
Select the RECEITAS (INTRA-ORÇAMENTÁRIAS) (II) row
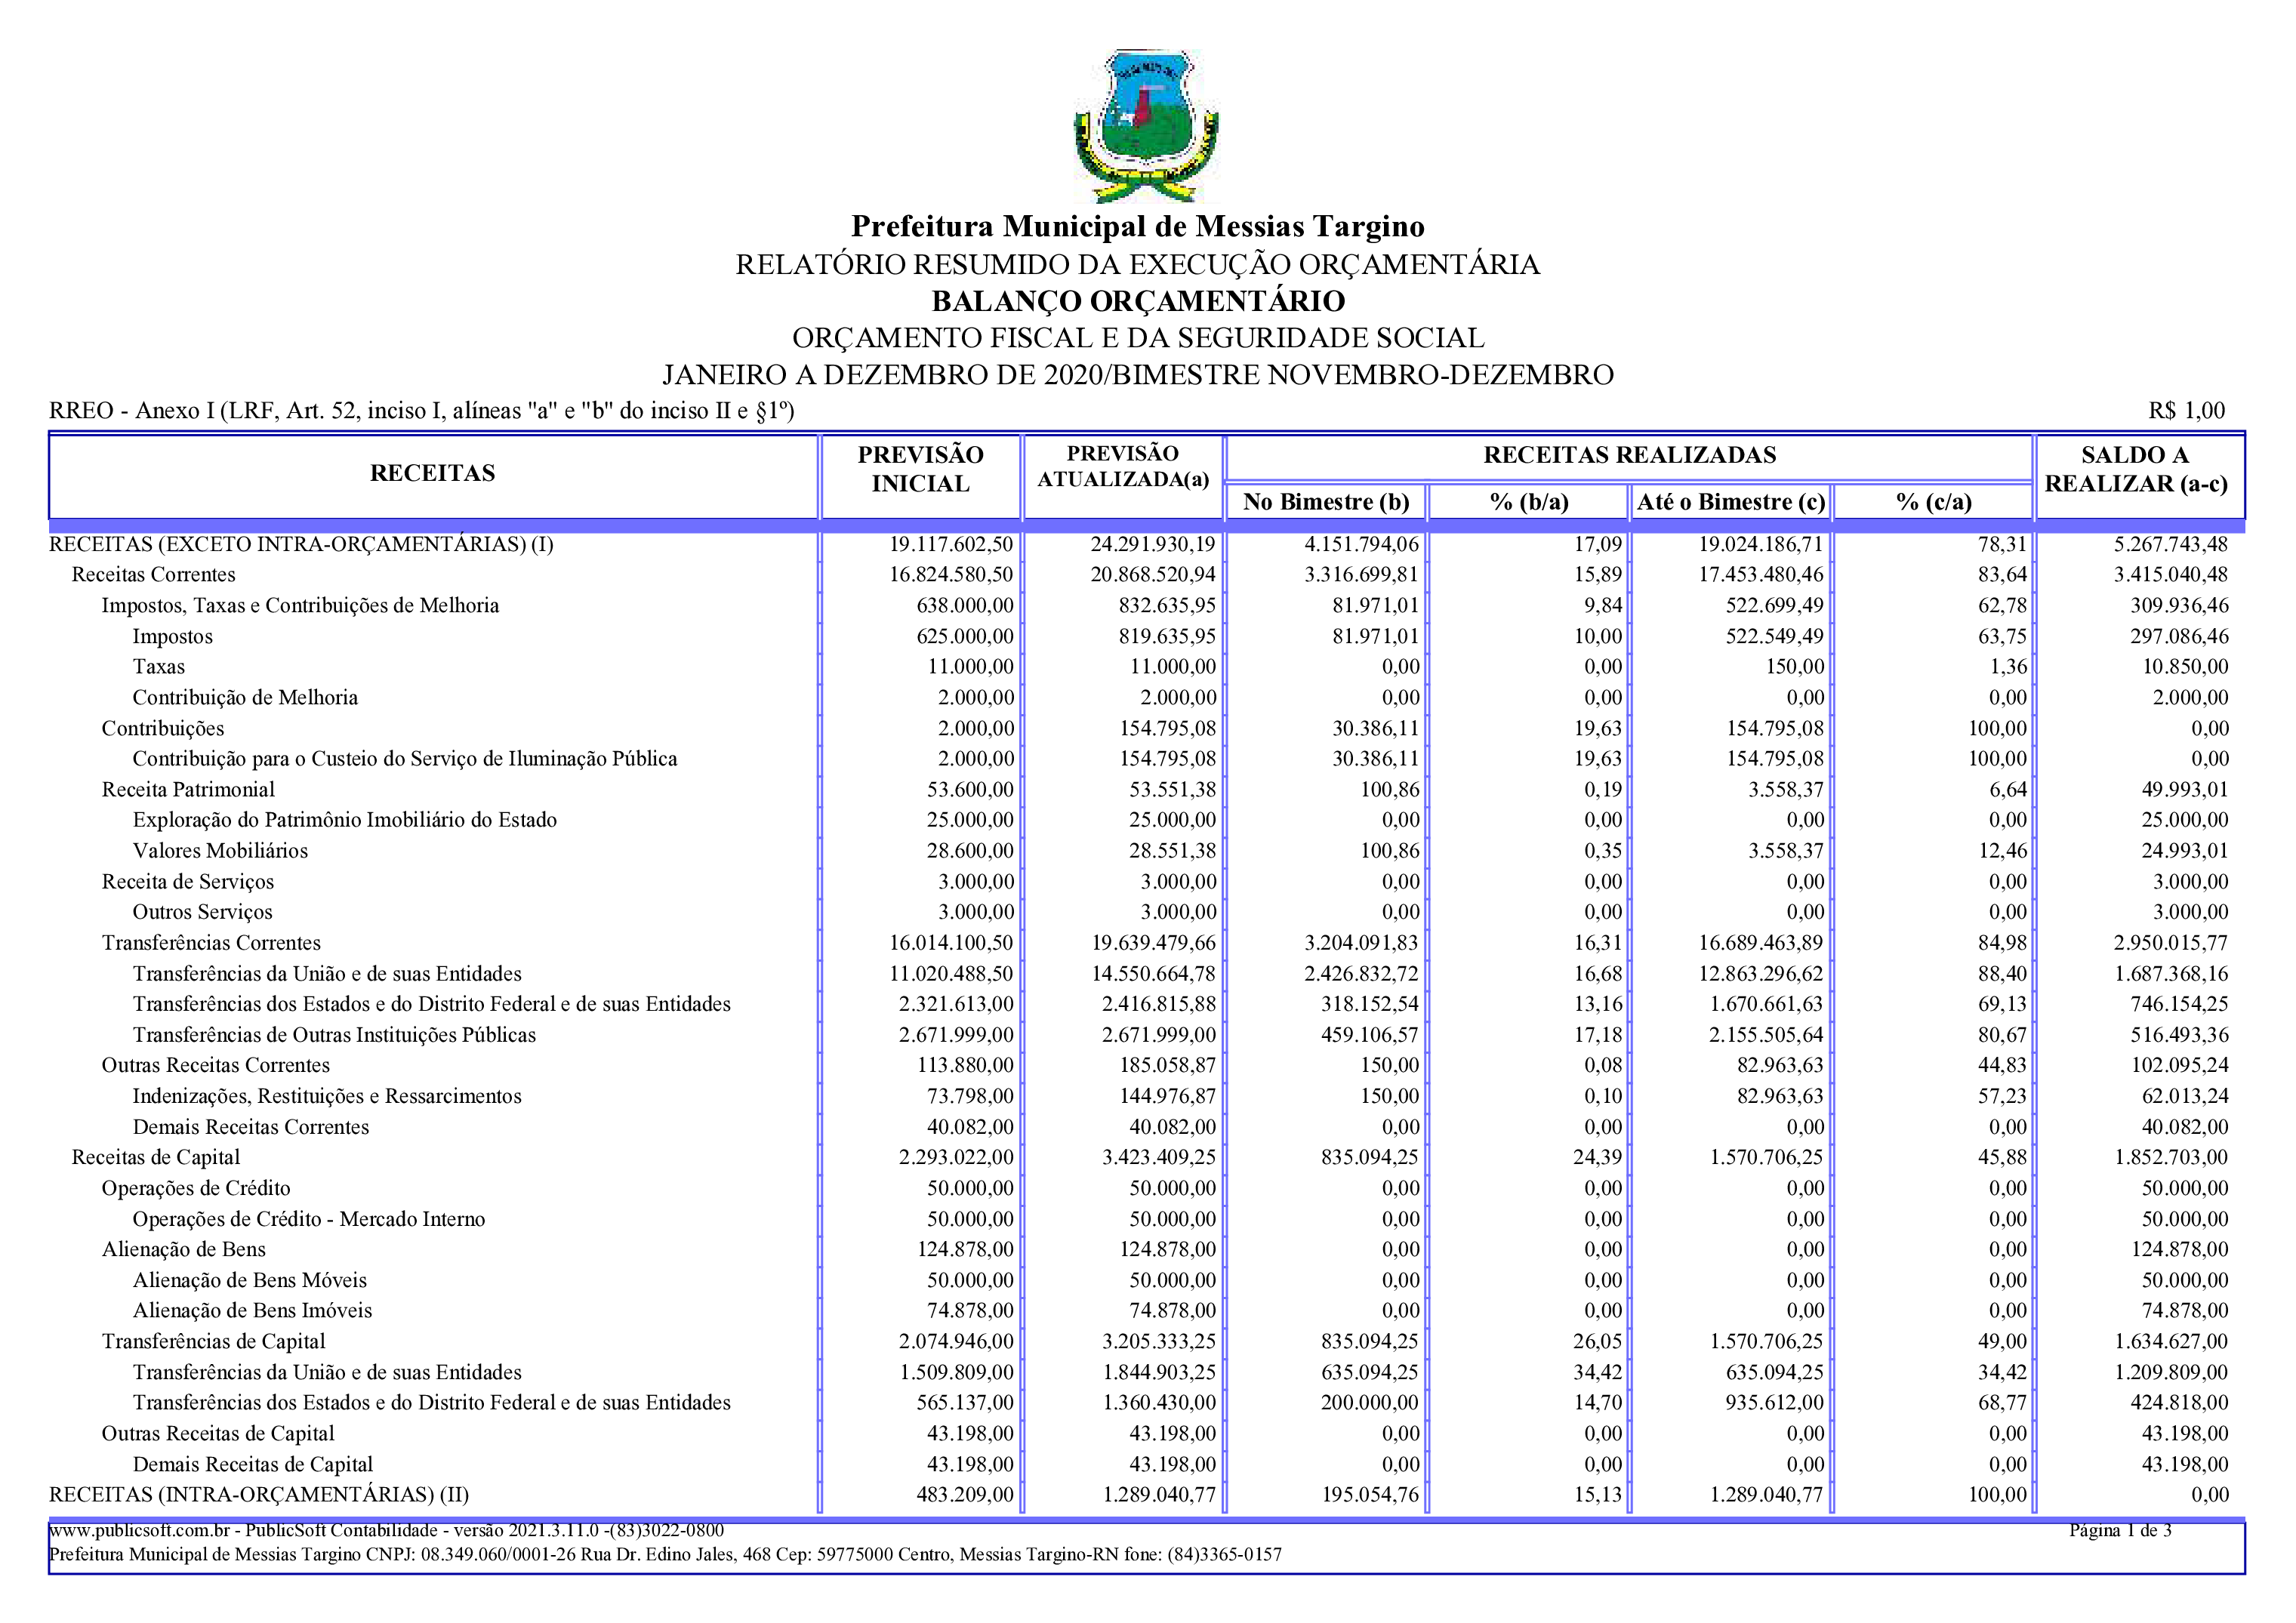(x=259, y=1495)
